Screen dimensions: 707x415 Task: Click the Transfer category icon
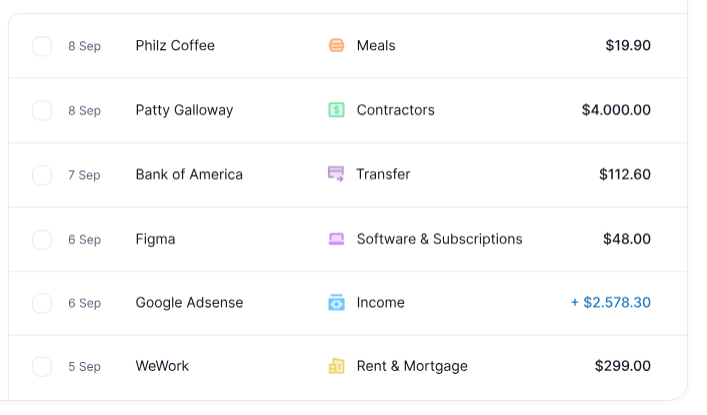336,174
